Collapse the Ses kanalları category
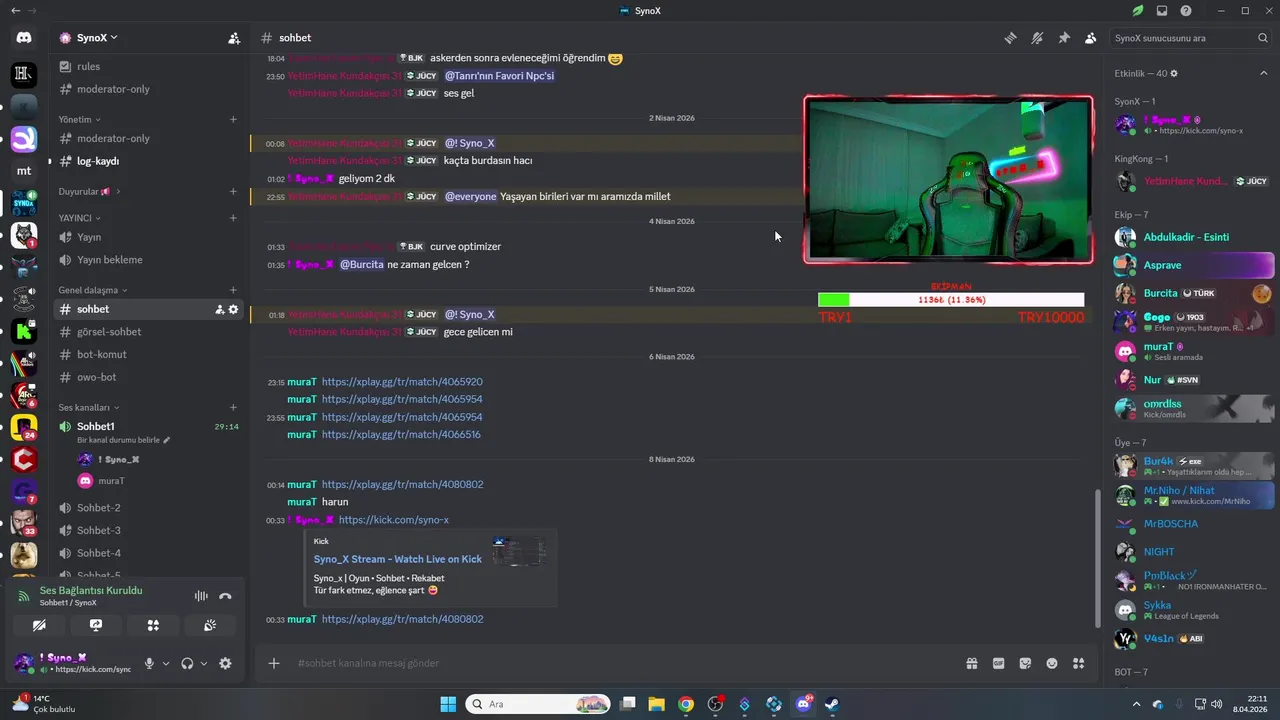1280x720 pixels. click(89, 407)
